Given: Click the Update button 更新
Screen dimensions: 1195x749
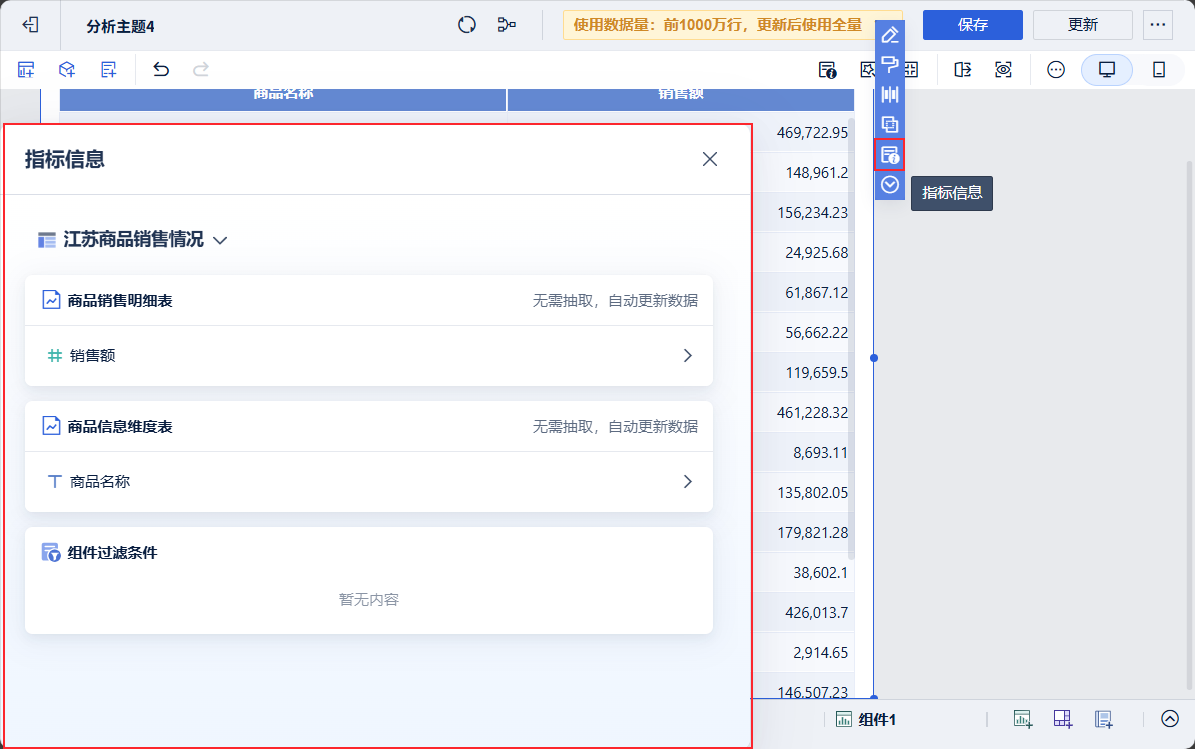Looking at the screenshot, I should tap(1082, 25).
